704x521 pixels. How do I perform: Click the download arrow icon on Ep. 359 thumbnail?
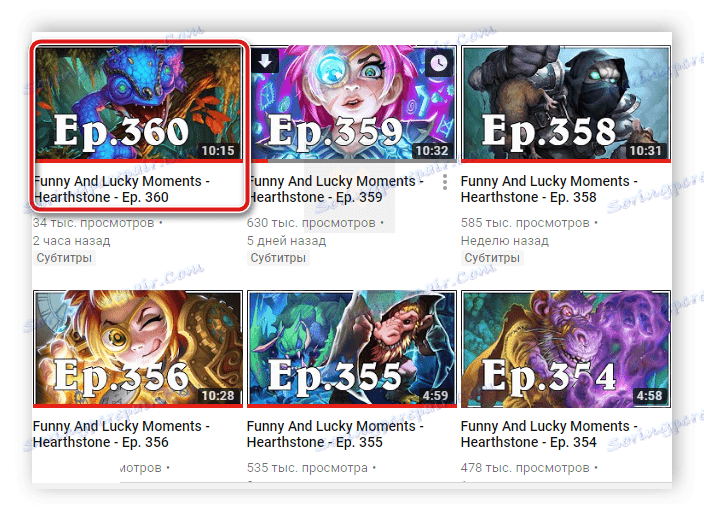(265, 61)
